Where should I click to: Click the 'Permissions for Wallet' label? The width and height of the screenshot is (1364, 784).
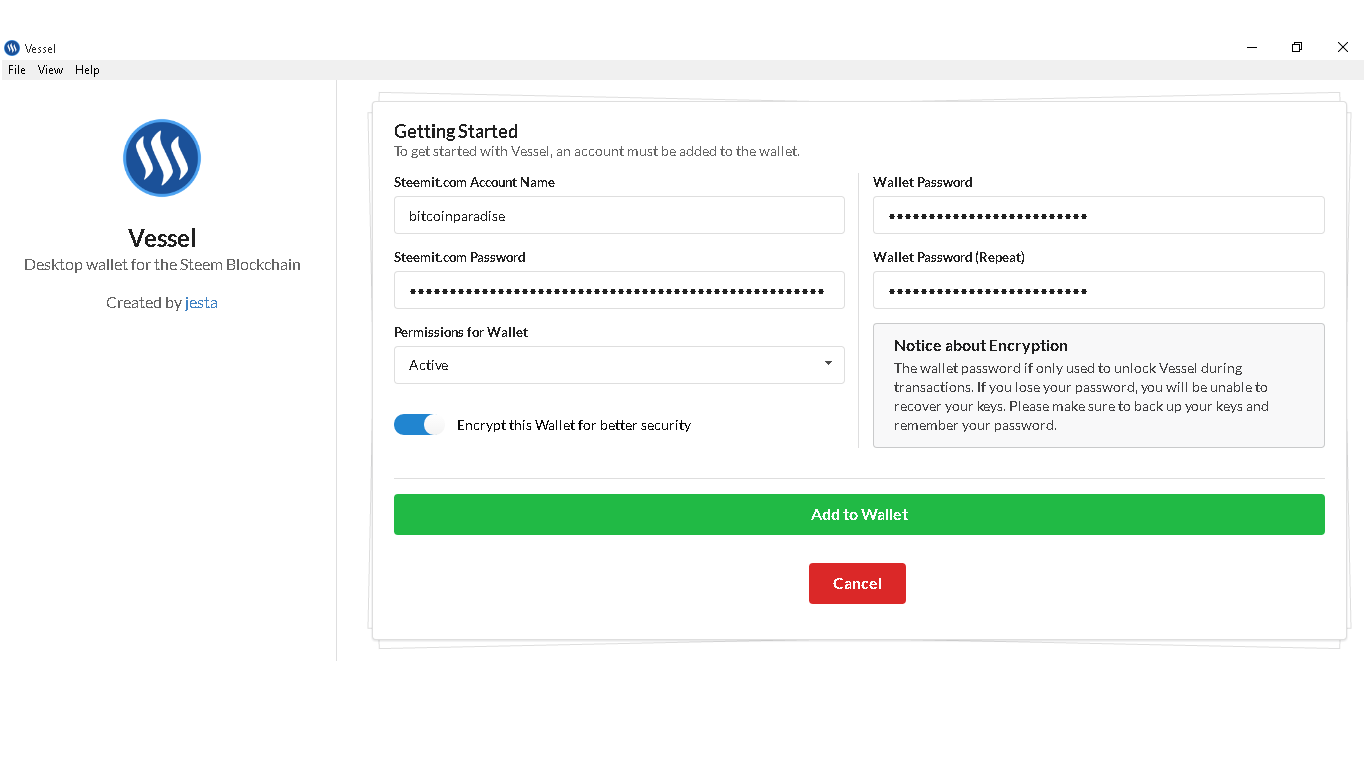tap(461, 332)
